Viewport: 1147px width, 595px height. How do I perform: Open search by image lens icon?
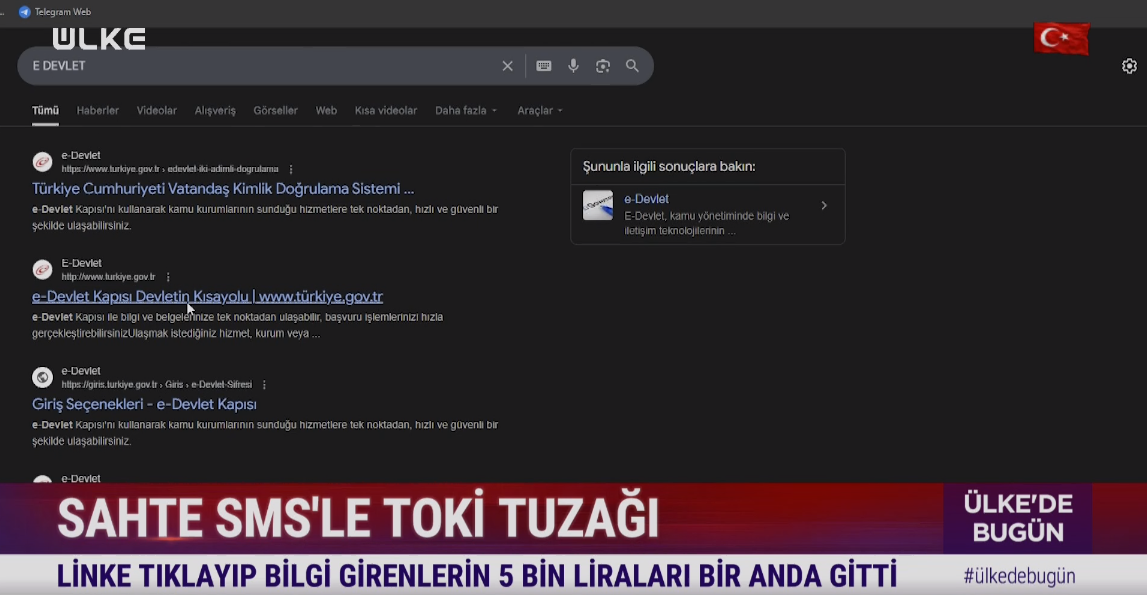pos(603,66)
